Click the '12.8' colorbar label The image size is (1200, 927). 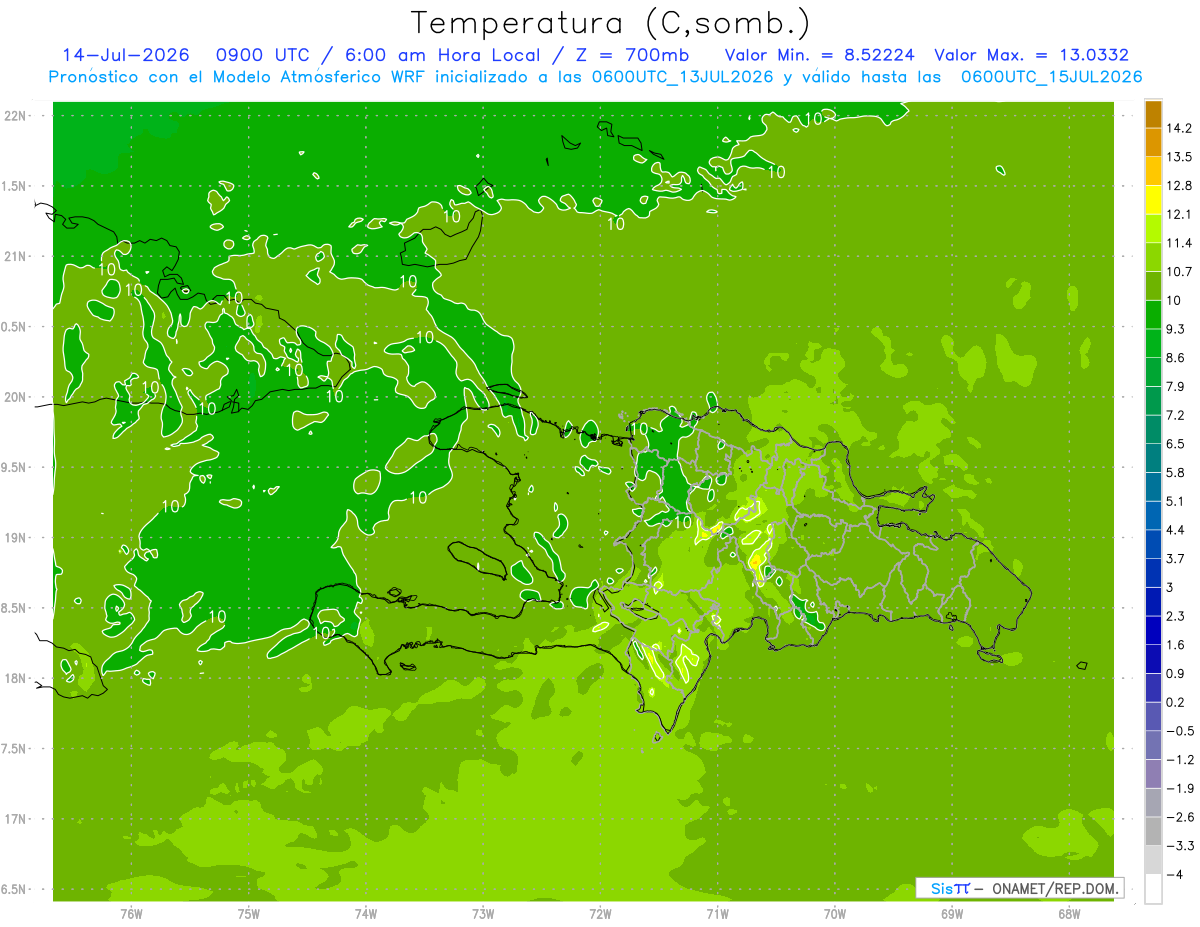[x=1179, y=185]
